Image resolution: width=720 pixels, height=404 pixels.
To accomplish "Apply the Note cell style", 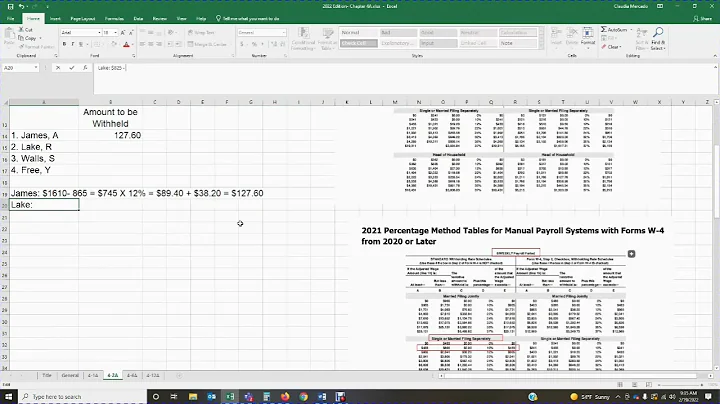I will coord(518,43).
